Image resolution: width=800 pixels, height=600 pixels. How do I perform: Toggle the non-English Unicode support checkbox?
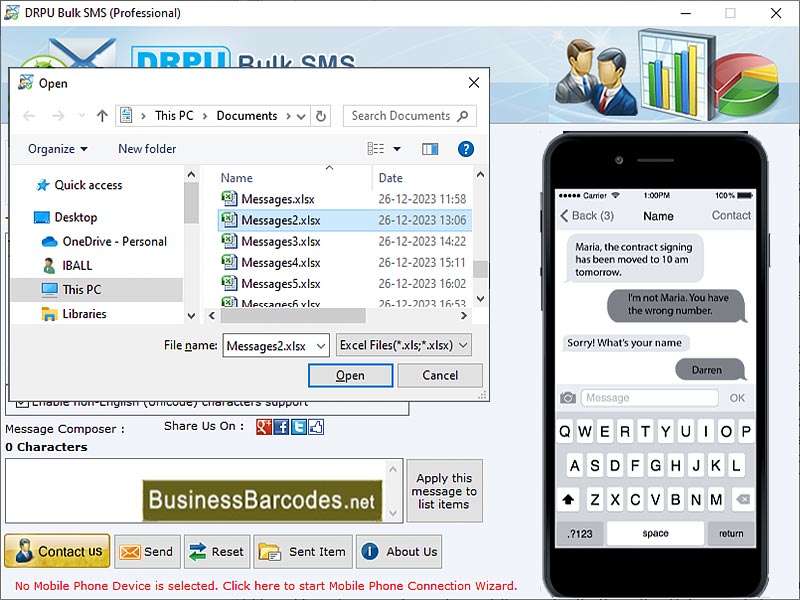click(22, 403)
